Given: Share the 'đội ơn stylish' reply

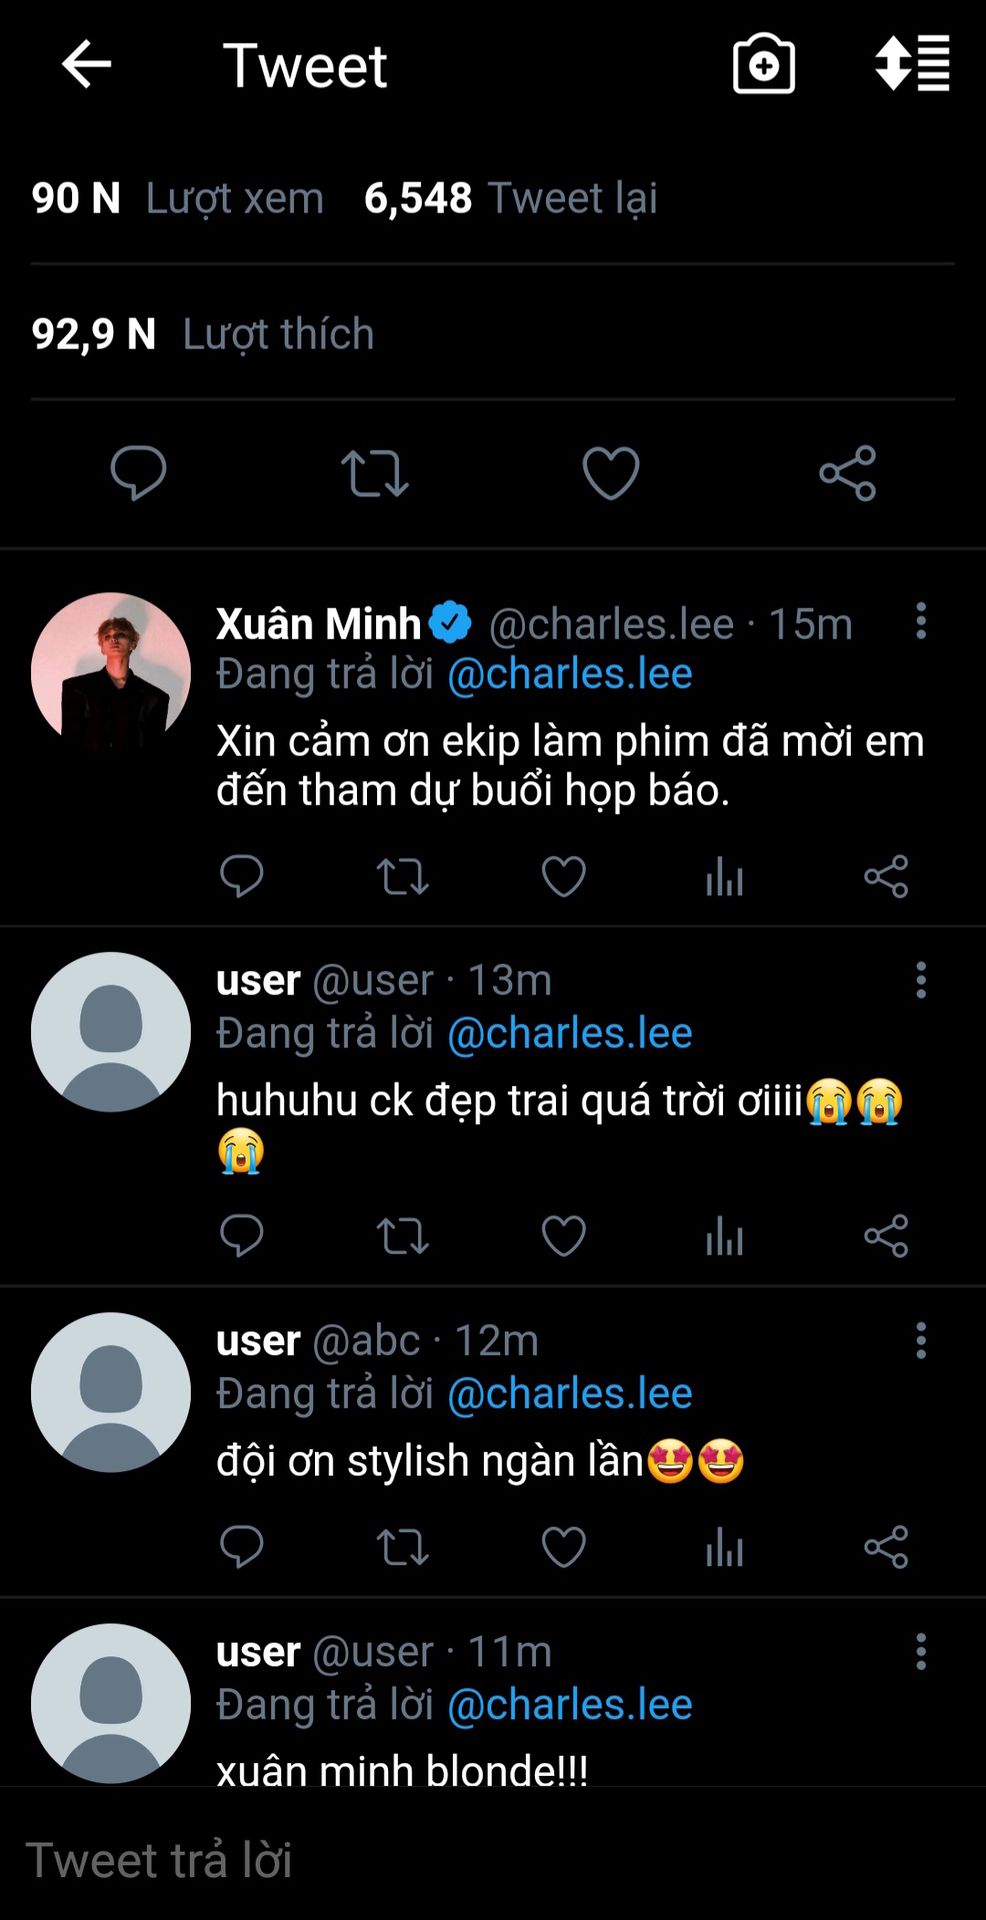Looking at the screenshot, I should point(886,1547).
